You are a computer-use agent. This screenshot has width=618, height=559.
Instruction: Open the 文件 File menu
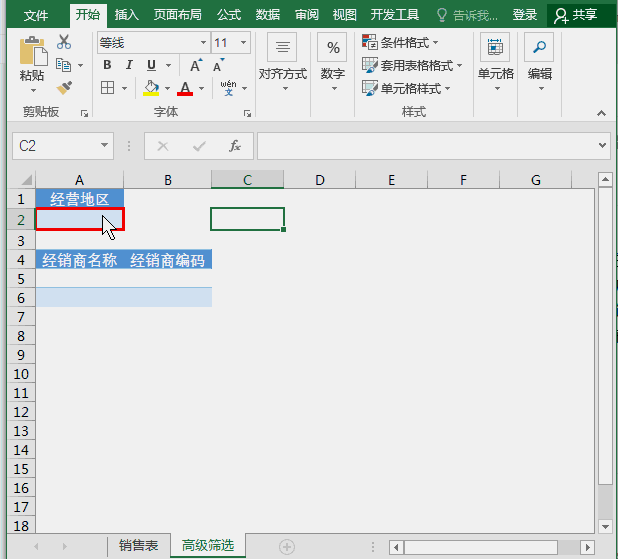[36, 15]
